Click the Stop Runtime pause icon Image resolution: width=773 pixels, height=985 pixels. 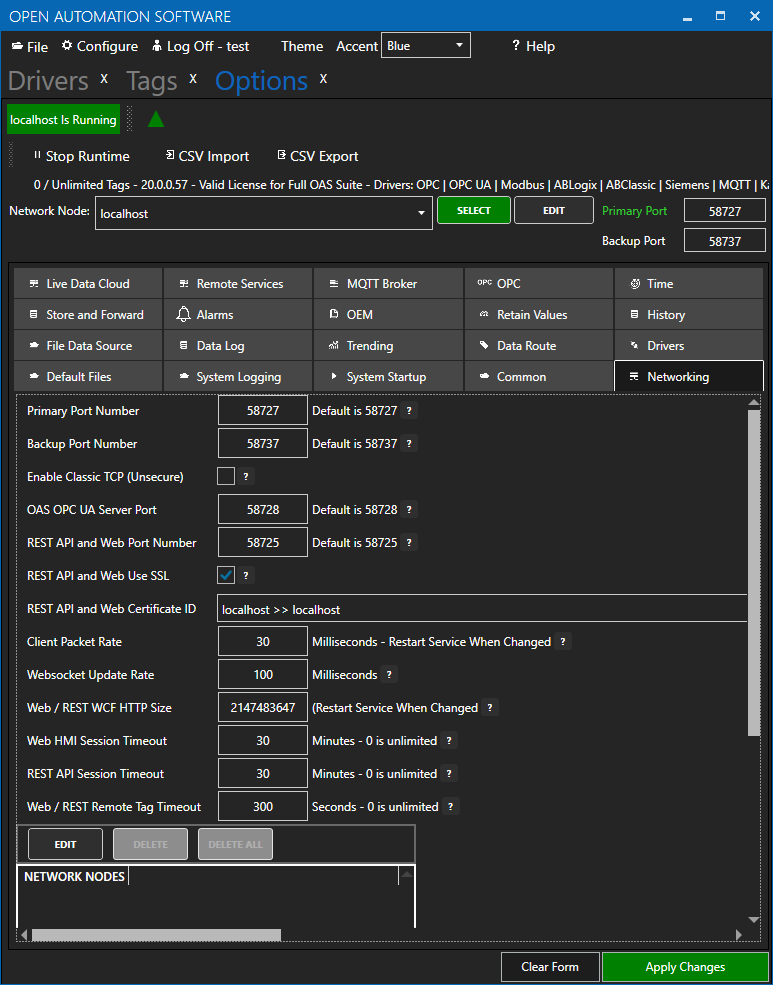[37, 156]
